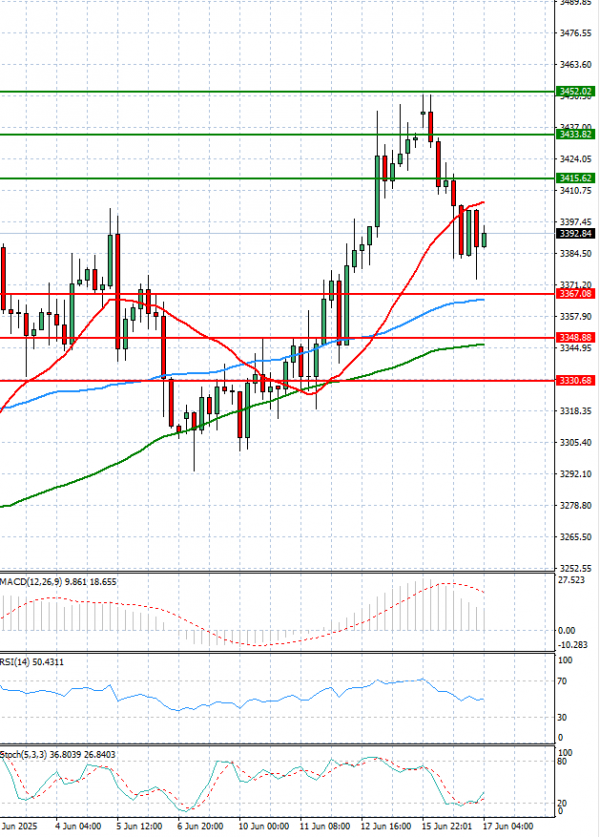Select the green 3433.82 resistance price tag
Image resolution: width=600 pixels, height=837 pixels.
pos(575,134)
